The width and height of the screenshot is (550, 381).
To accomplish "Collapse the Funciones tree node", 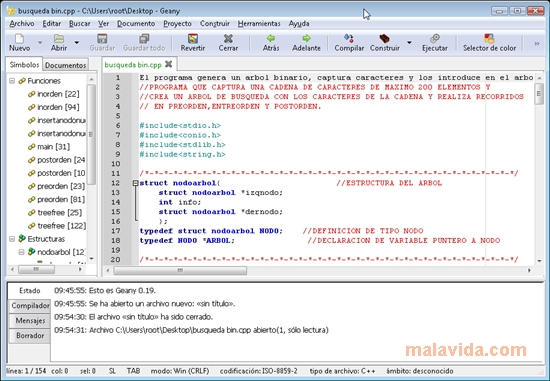I will 12,81.
